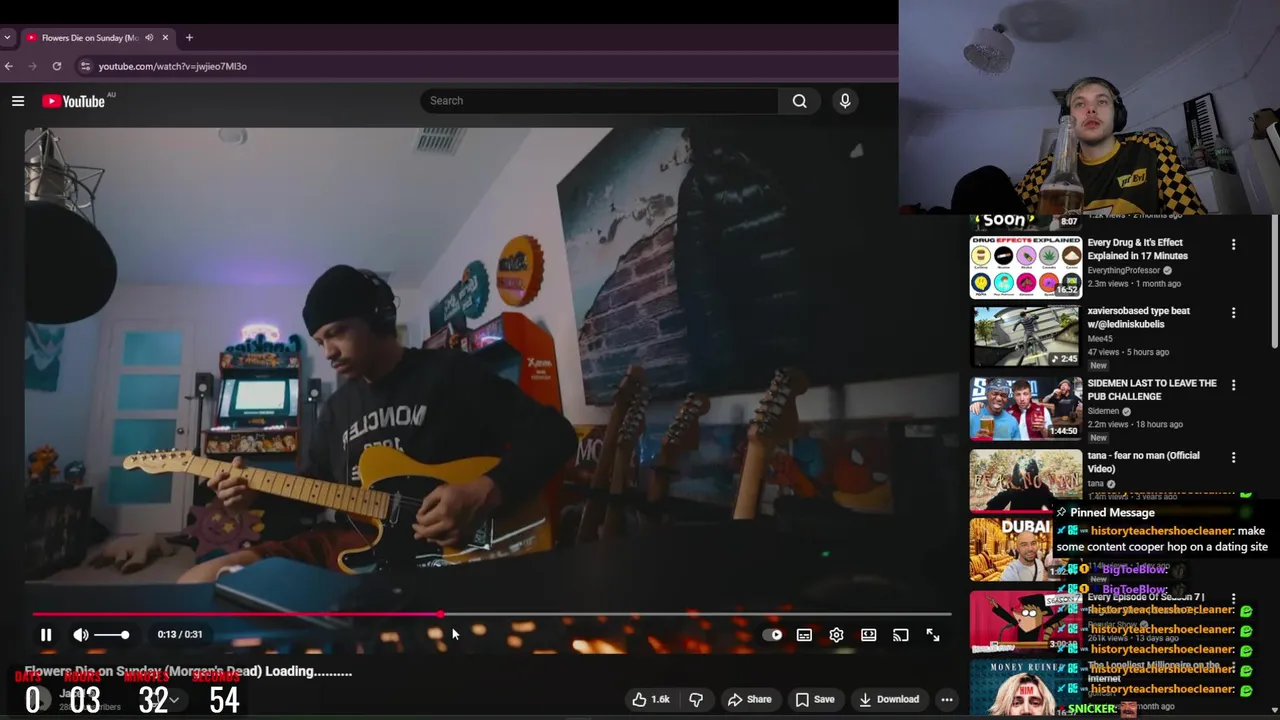1280x720 pixels.
Task: Open the 'Every Drug & It's Effect Explained' title
Action: pos(1138,249)
